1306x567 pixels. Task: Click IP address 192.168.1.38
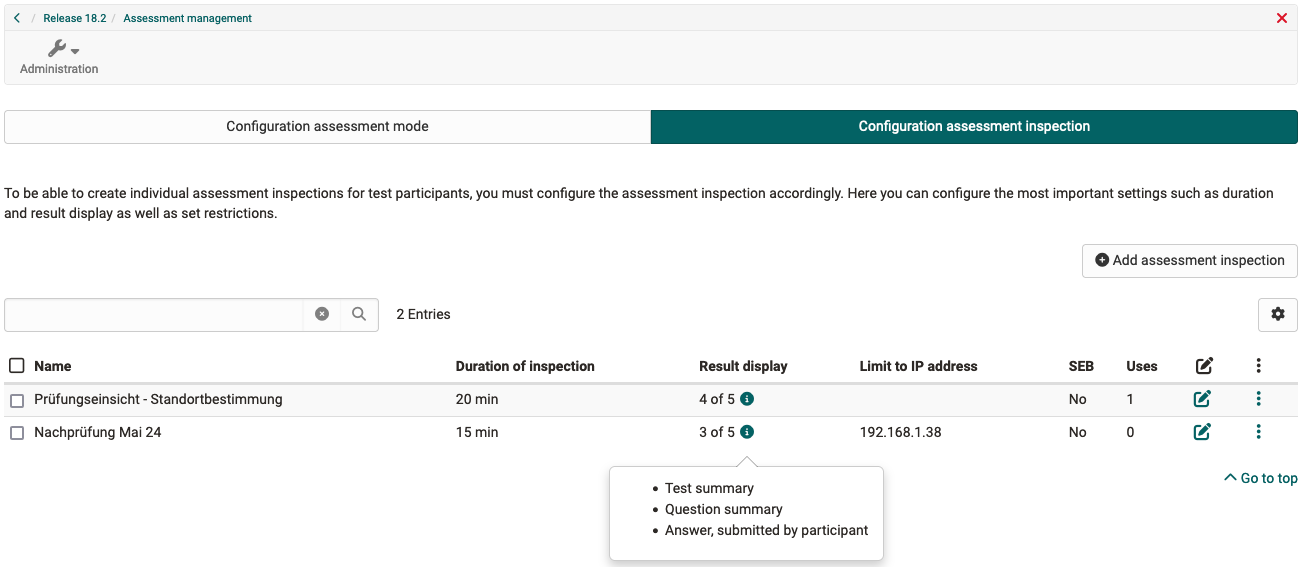pos(900,432)
